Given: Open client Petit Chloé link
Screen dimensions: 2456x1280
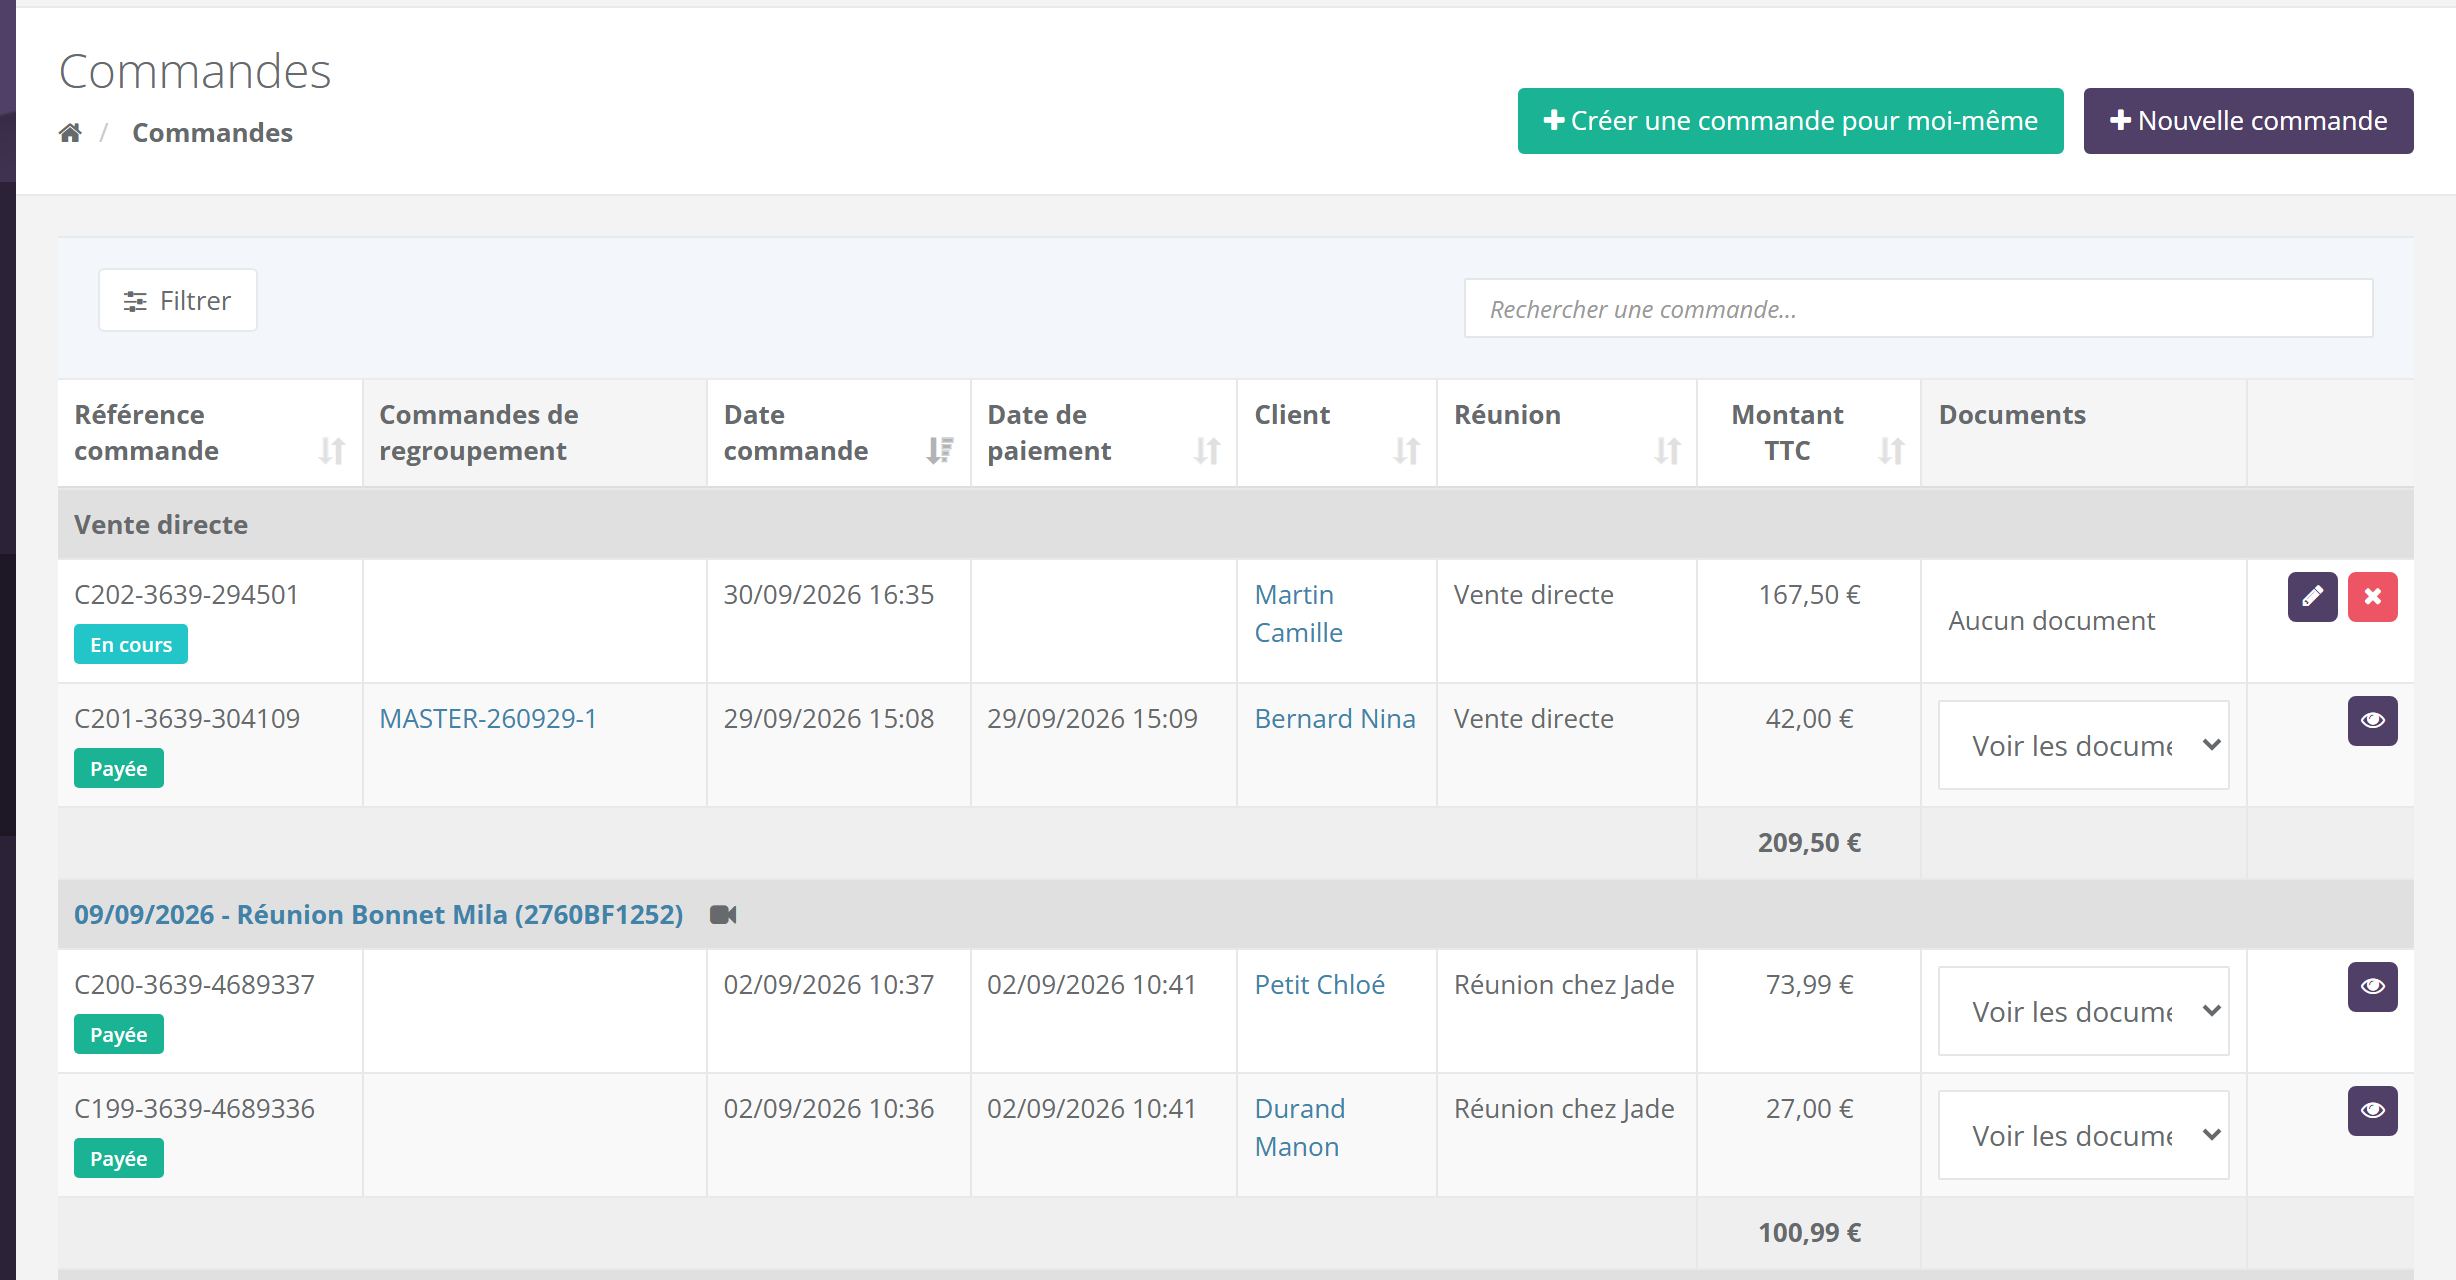Looking at the screenshot, I should (x=1320, y=985).
